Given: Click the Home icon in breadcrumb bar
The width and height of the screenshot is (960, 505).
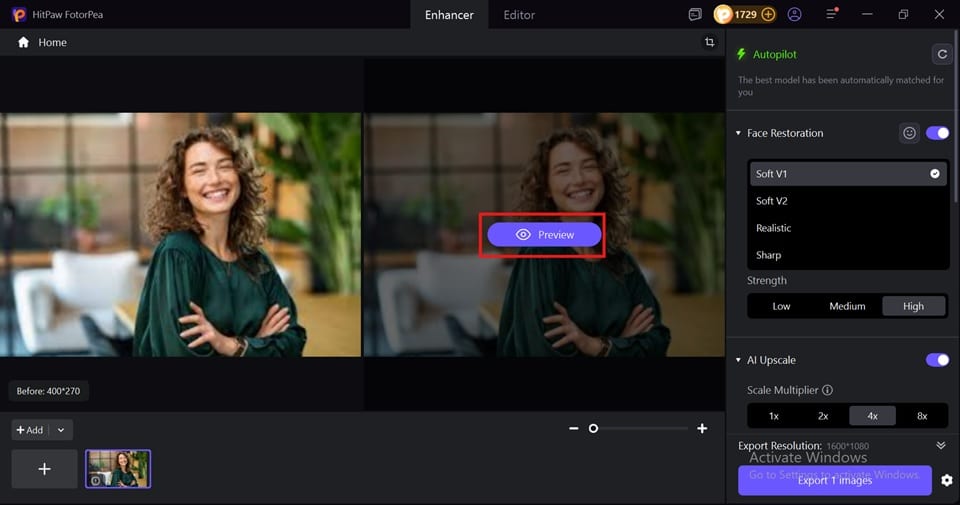Looking at the screenshot, I should point(23,42).
